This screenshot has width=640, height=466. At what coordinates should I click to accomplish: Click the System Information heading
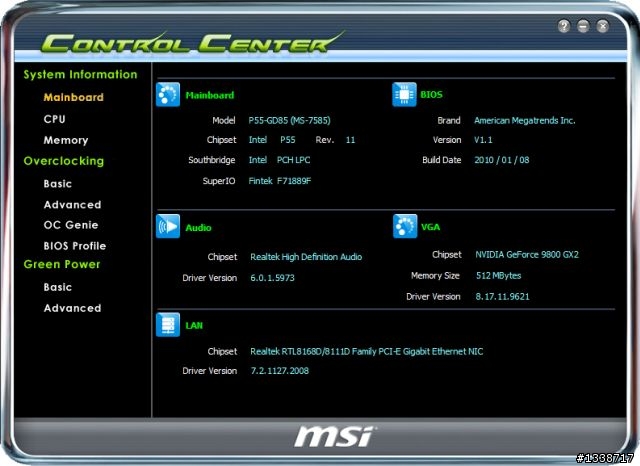pos(80,74)
